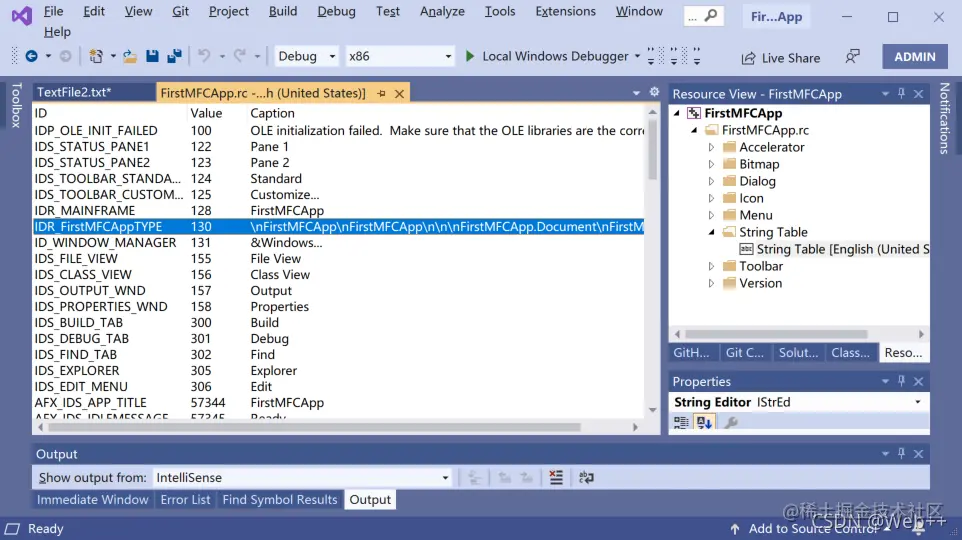Open the Help menu
The height and width of the screenshot is (540, 962).
coord(57,31)
